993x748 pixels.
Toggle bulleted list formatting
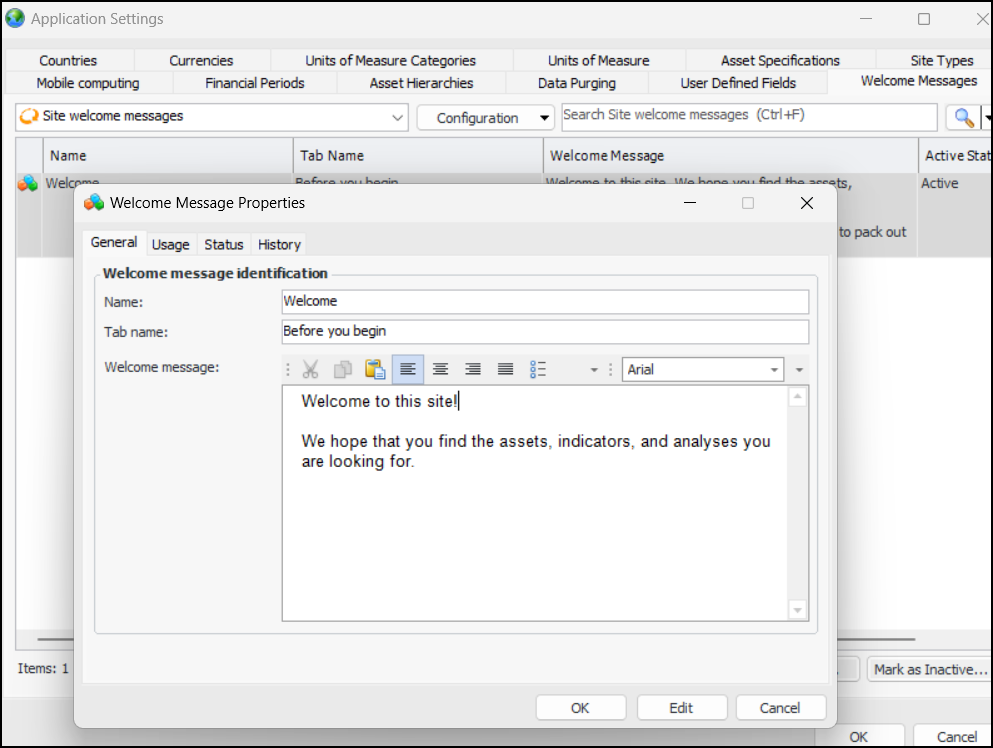(x=538, y=370)
